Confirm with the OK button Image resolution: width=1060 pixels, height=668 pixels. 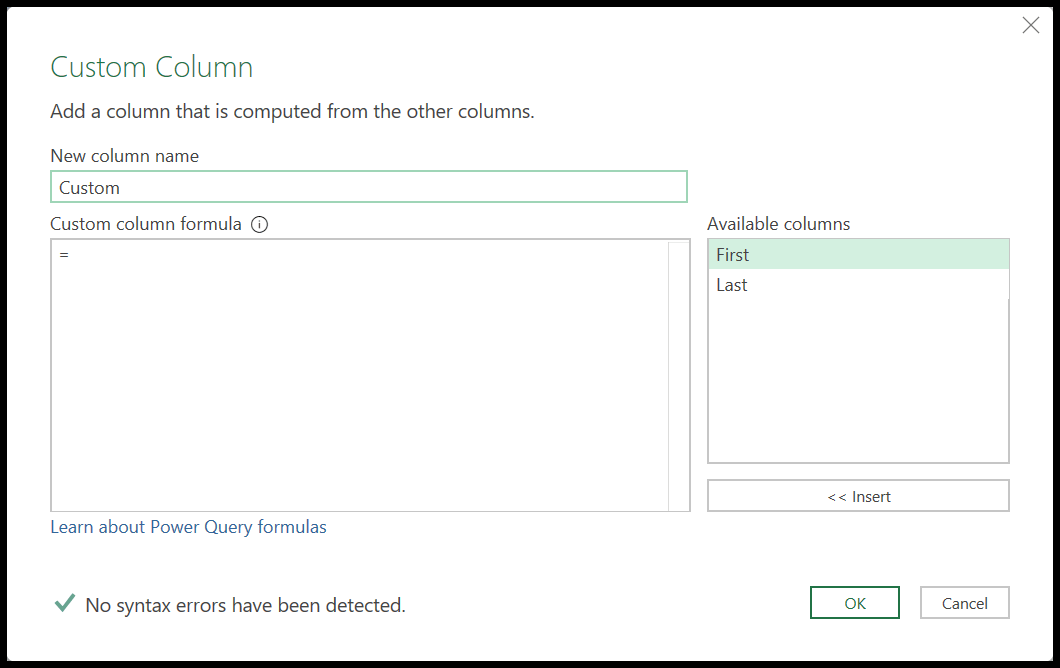(854, 603)
